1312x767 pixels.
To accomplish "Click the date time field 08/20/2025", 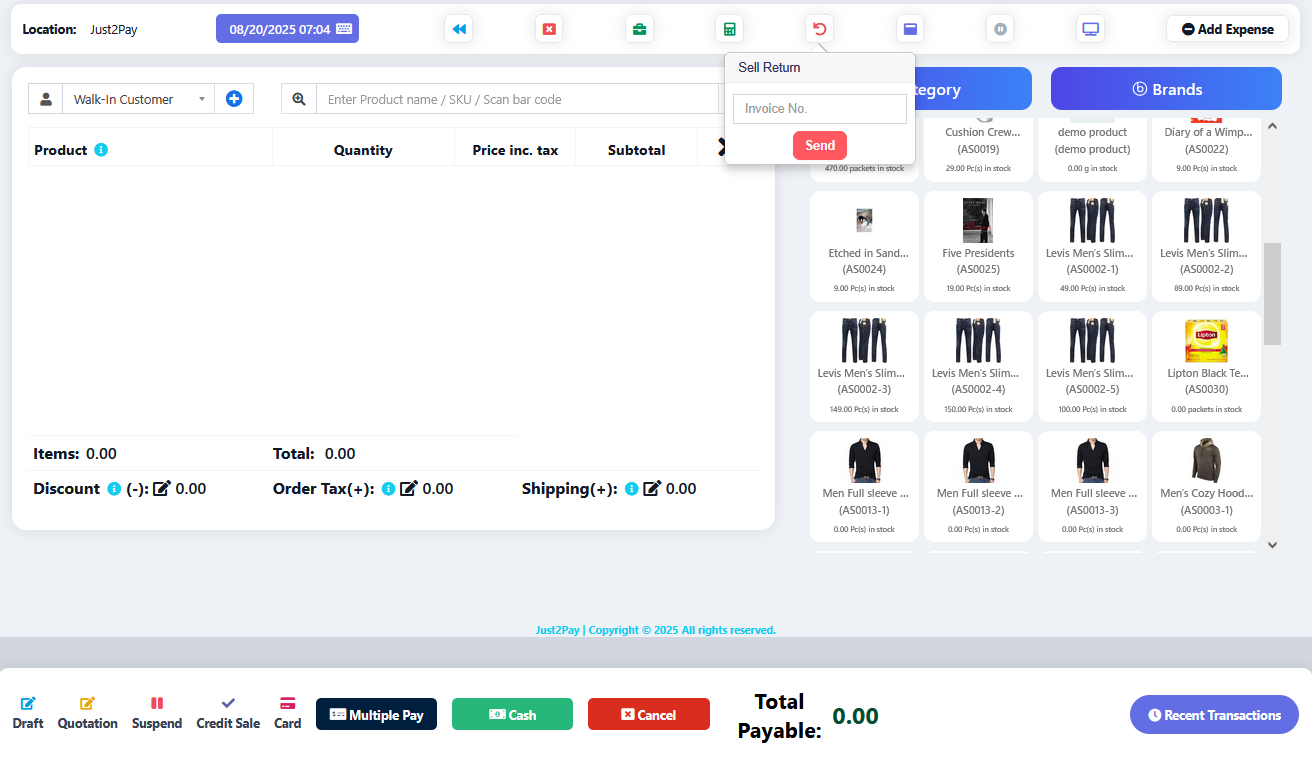I will point(287,29).
